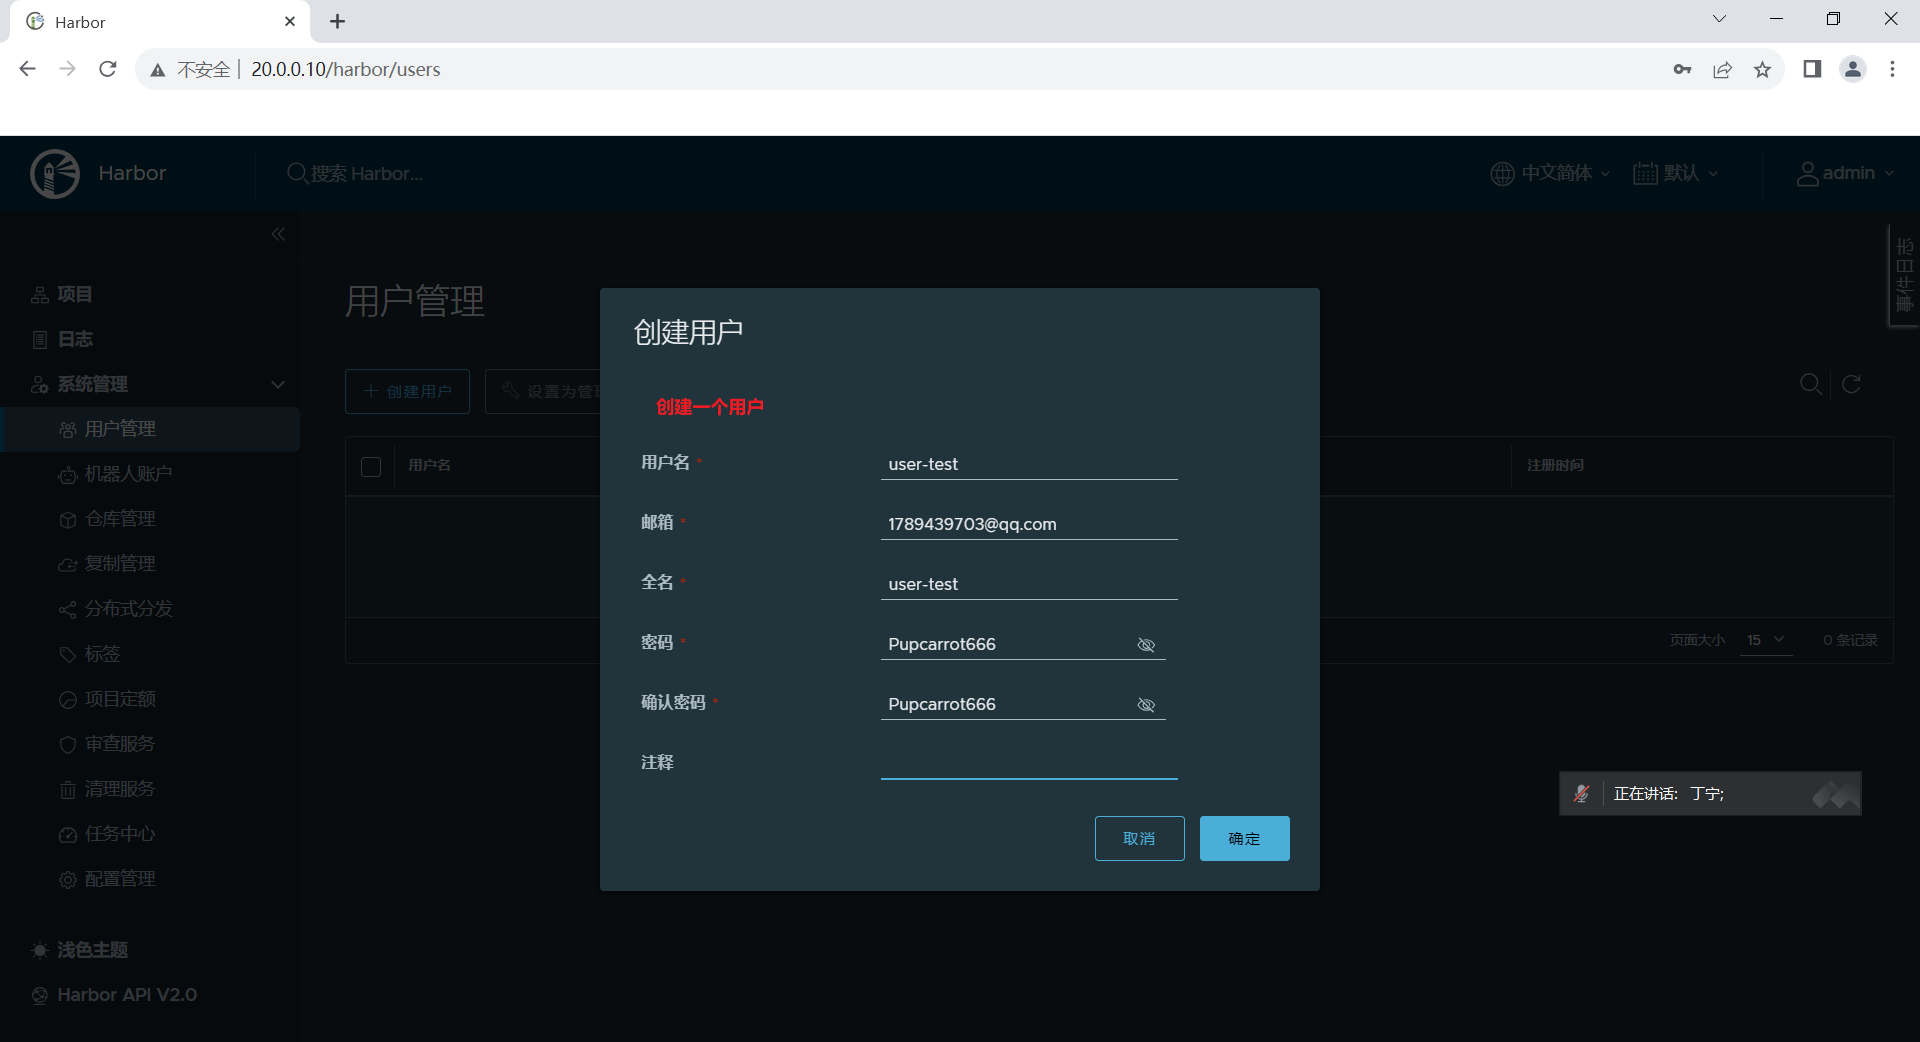This screenshot has width=1920, height=1042.
Task: Click the 创建用户 button behind dialog
Action: click(x=407, y=391)
